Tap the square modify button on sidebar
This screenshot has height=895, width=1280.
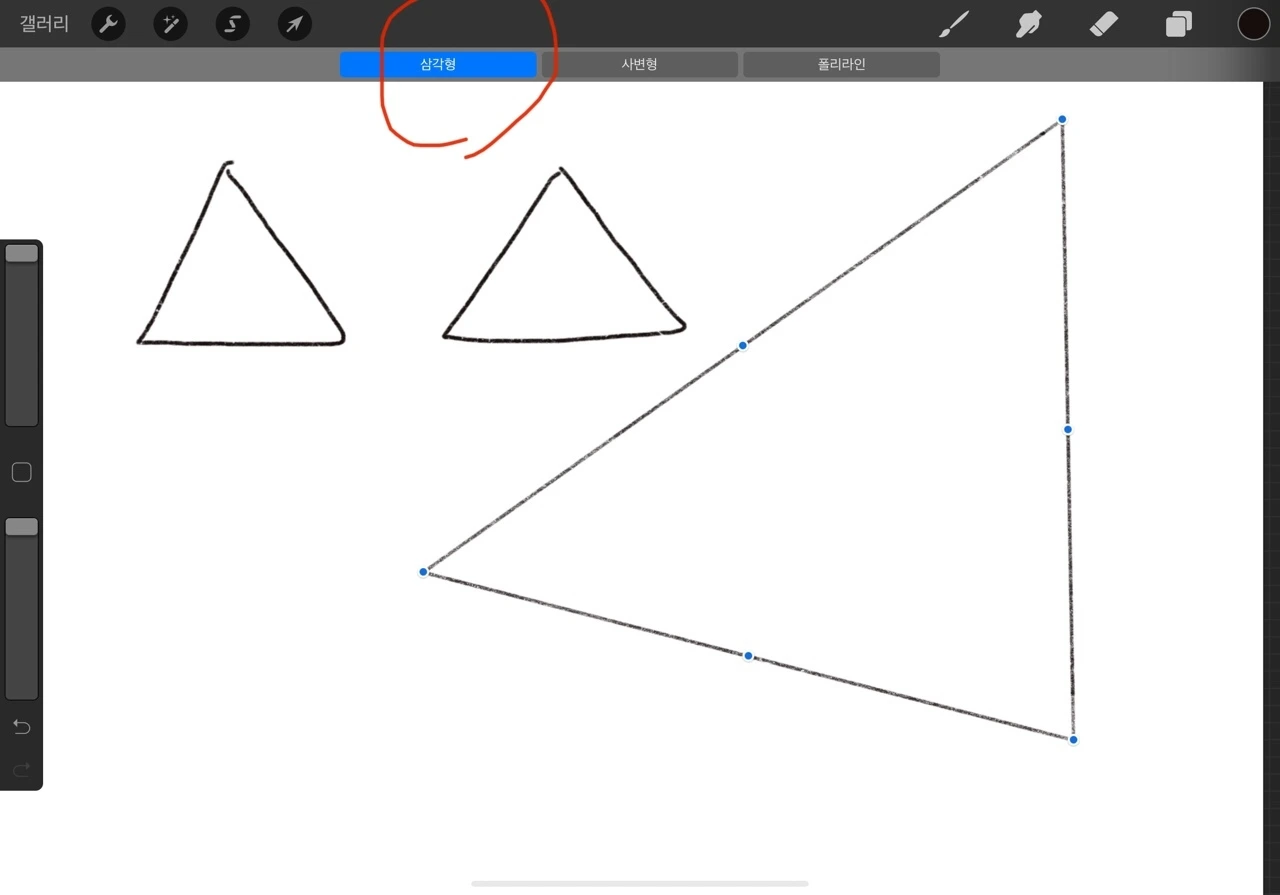(21, 472)
